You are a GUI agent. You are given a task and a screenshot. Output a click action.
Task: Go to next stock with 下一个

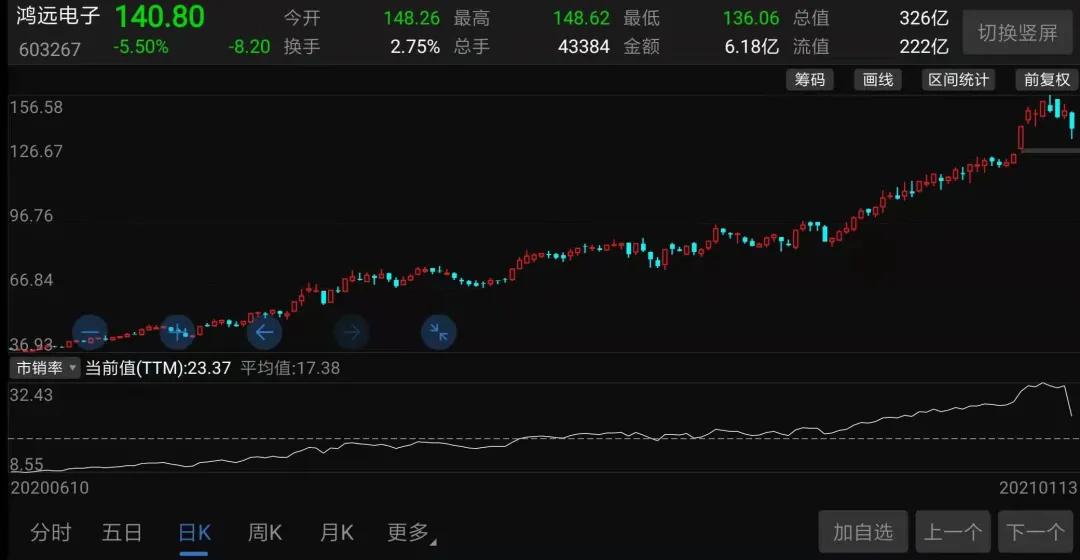tap(1035, 532)
